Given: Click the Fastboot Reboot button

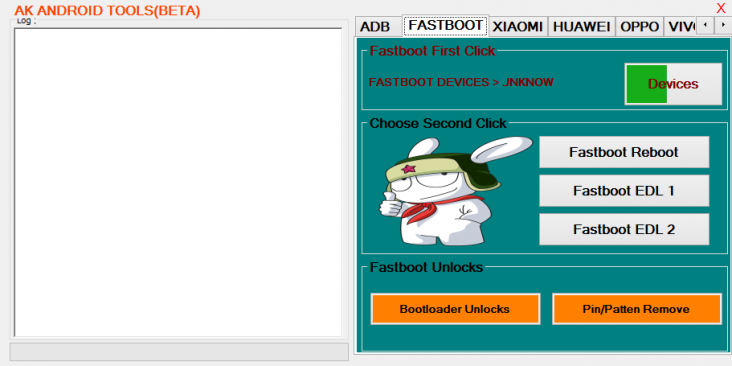Looking at the screenshot, I should pos(624,152).
